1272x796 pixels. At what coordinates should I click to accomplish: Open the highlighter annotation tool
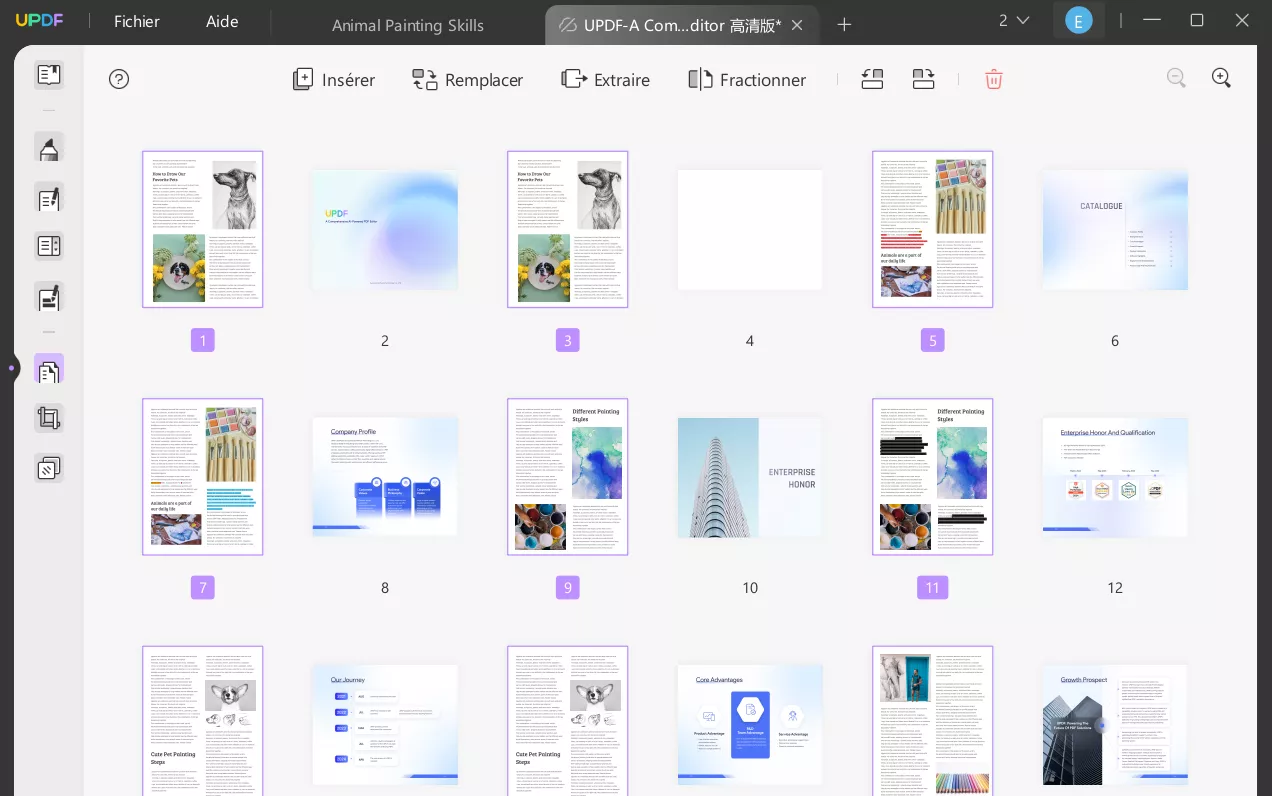click(x=48, y=148)
